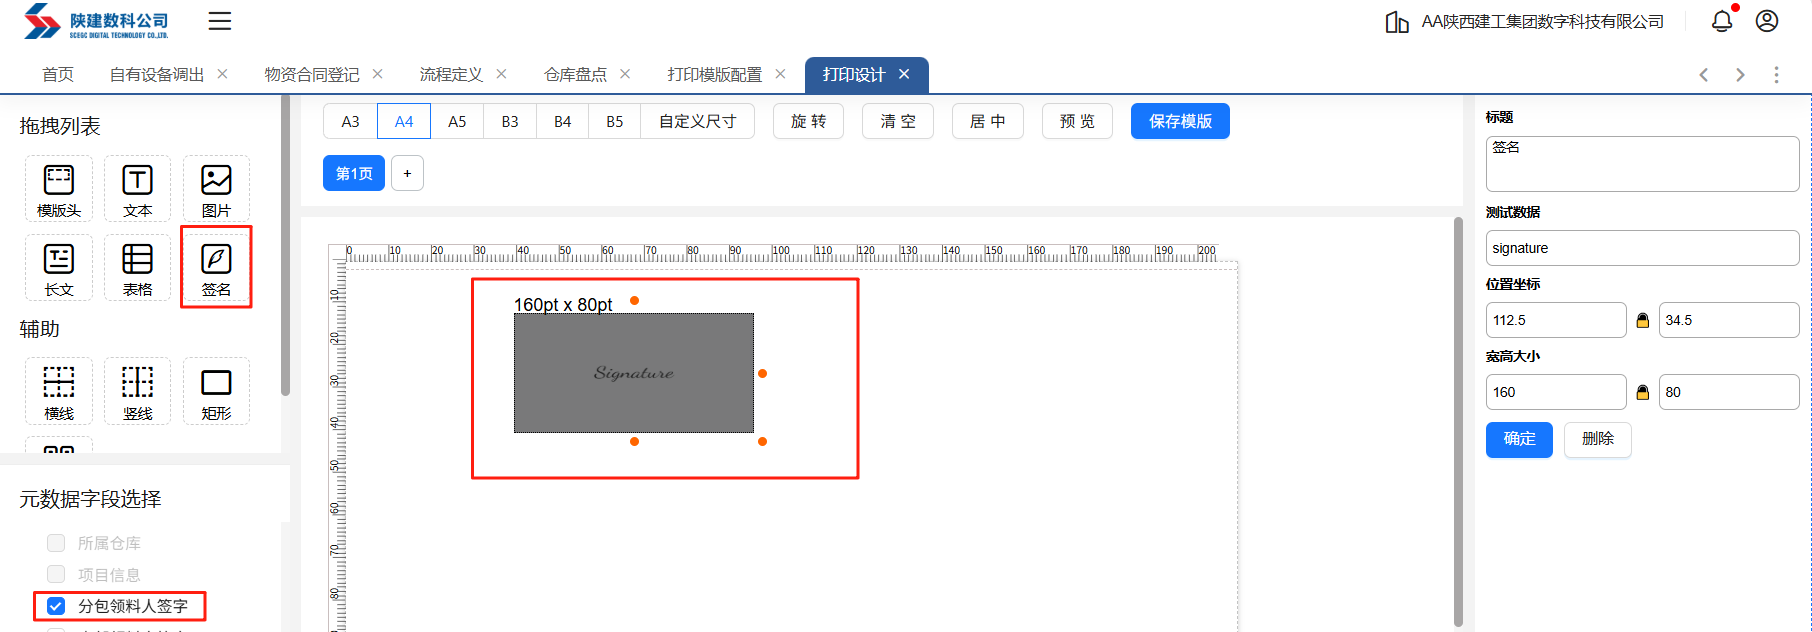Viewport: 1812px width, 632px height.
Task: Click the 保存模版 save template button
Action: tap(1180, 122)
